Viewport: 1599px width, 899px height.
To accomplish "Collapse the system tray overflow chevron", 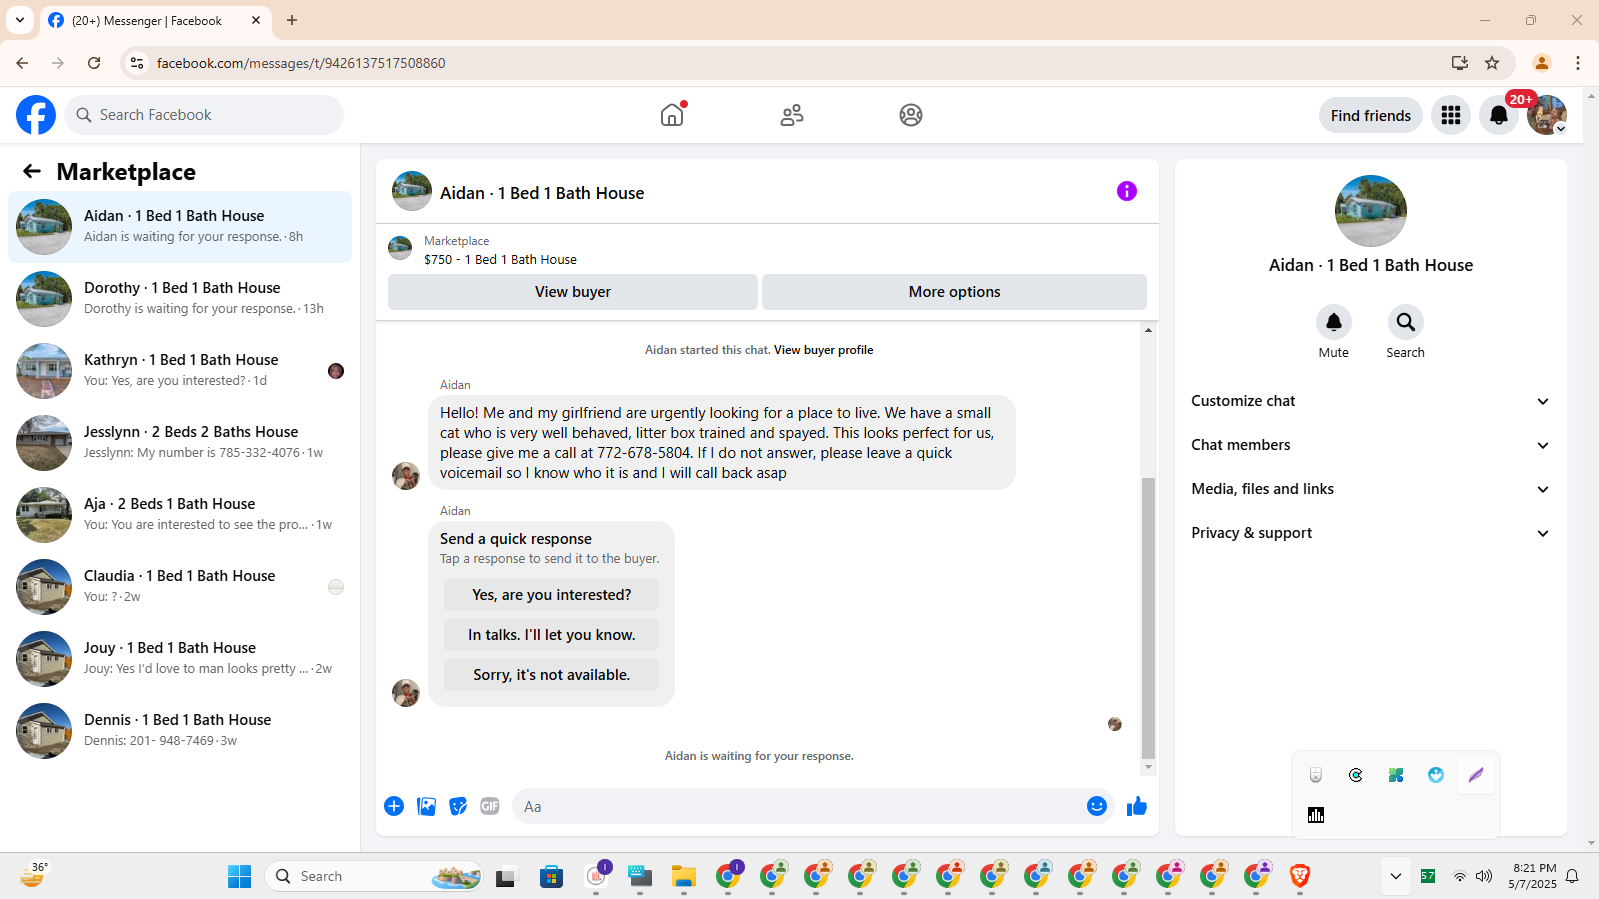I will click(x=1395, y=876).
